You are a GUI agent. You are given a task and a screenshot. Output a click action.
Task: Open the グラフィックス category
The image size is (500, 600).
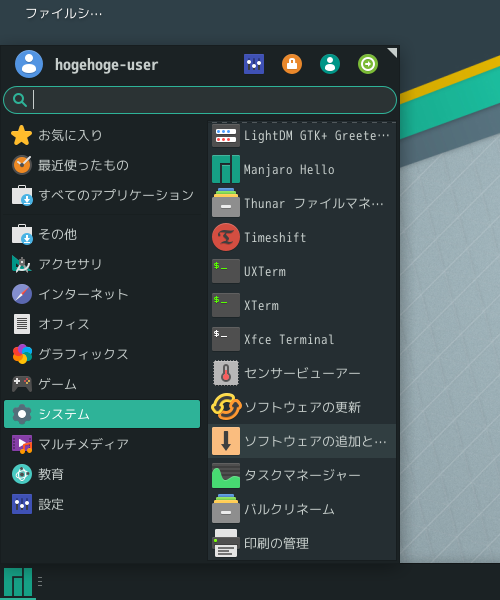[x=102, y=354]
